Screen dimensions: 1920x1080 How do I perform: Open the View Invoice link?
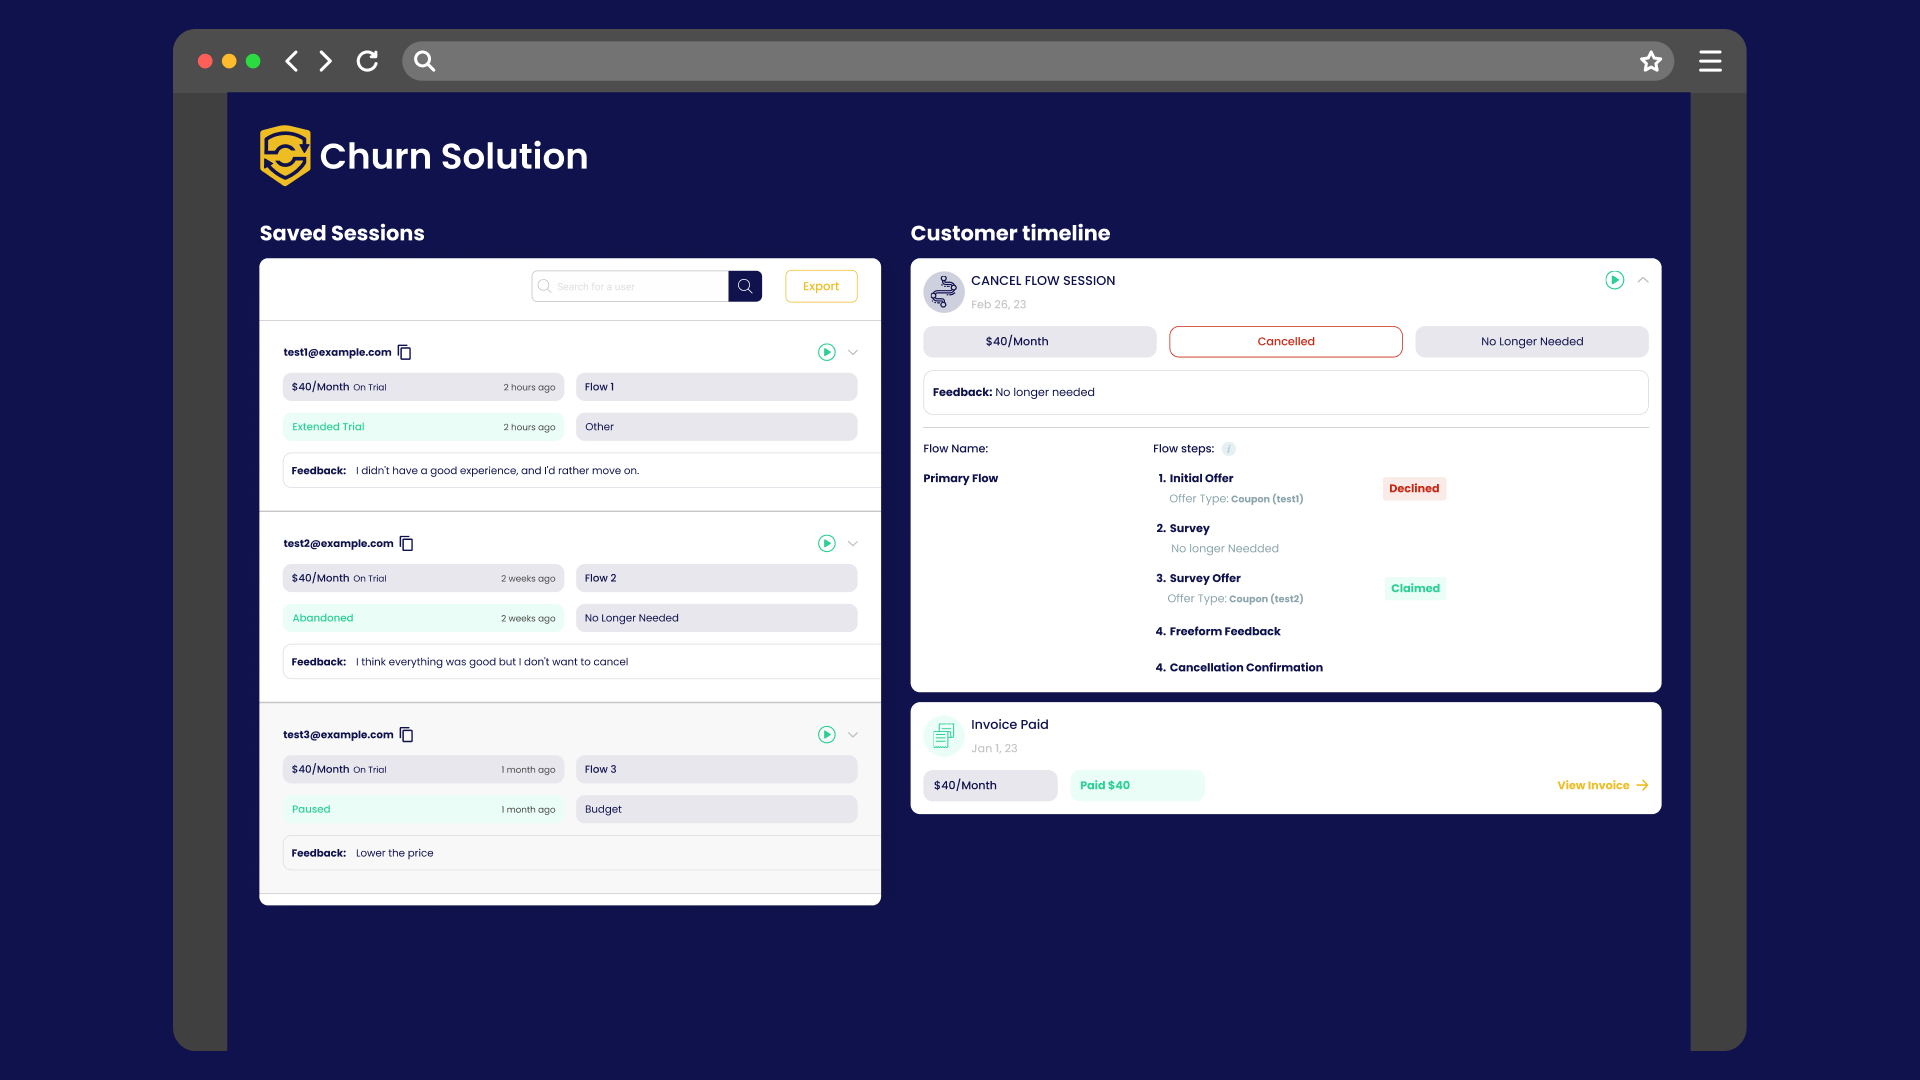[1602, 785]
